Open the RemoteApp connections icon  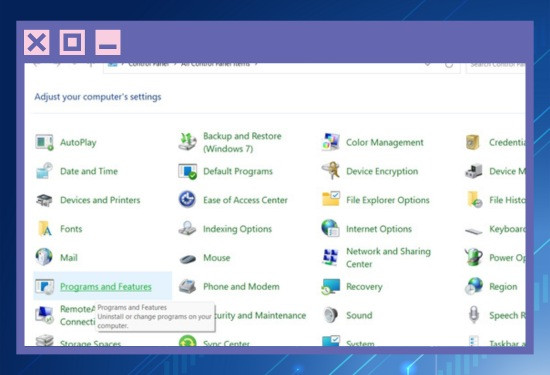[44, 315]
